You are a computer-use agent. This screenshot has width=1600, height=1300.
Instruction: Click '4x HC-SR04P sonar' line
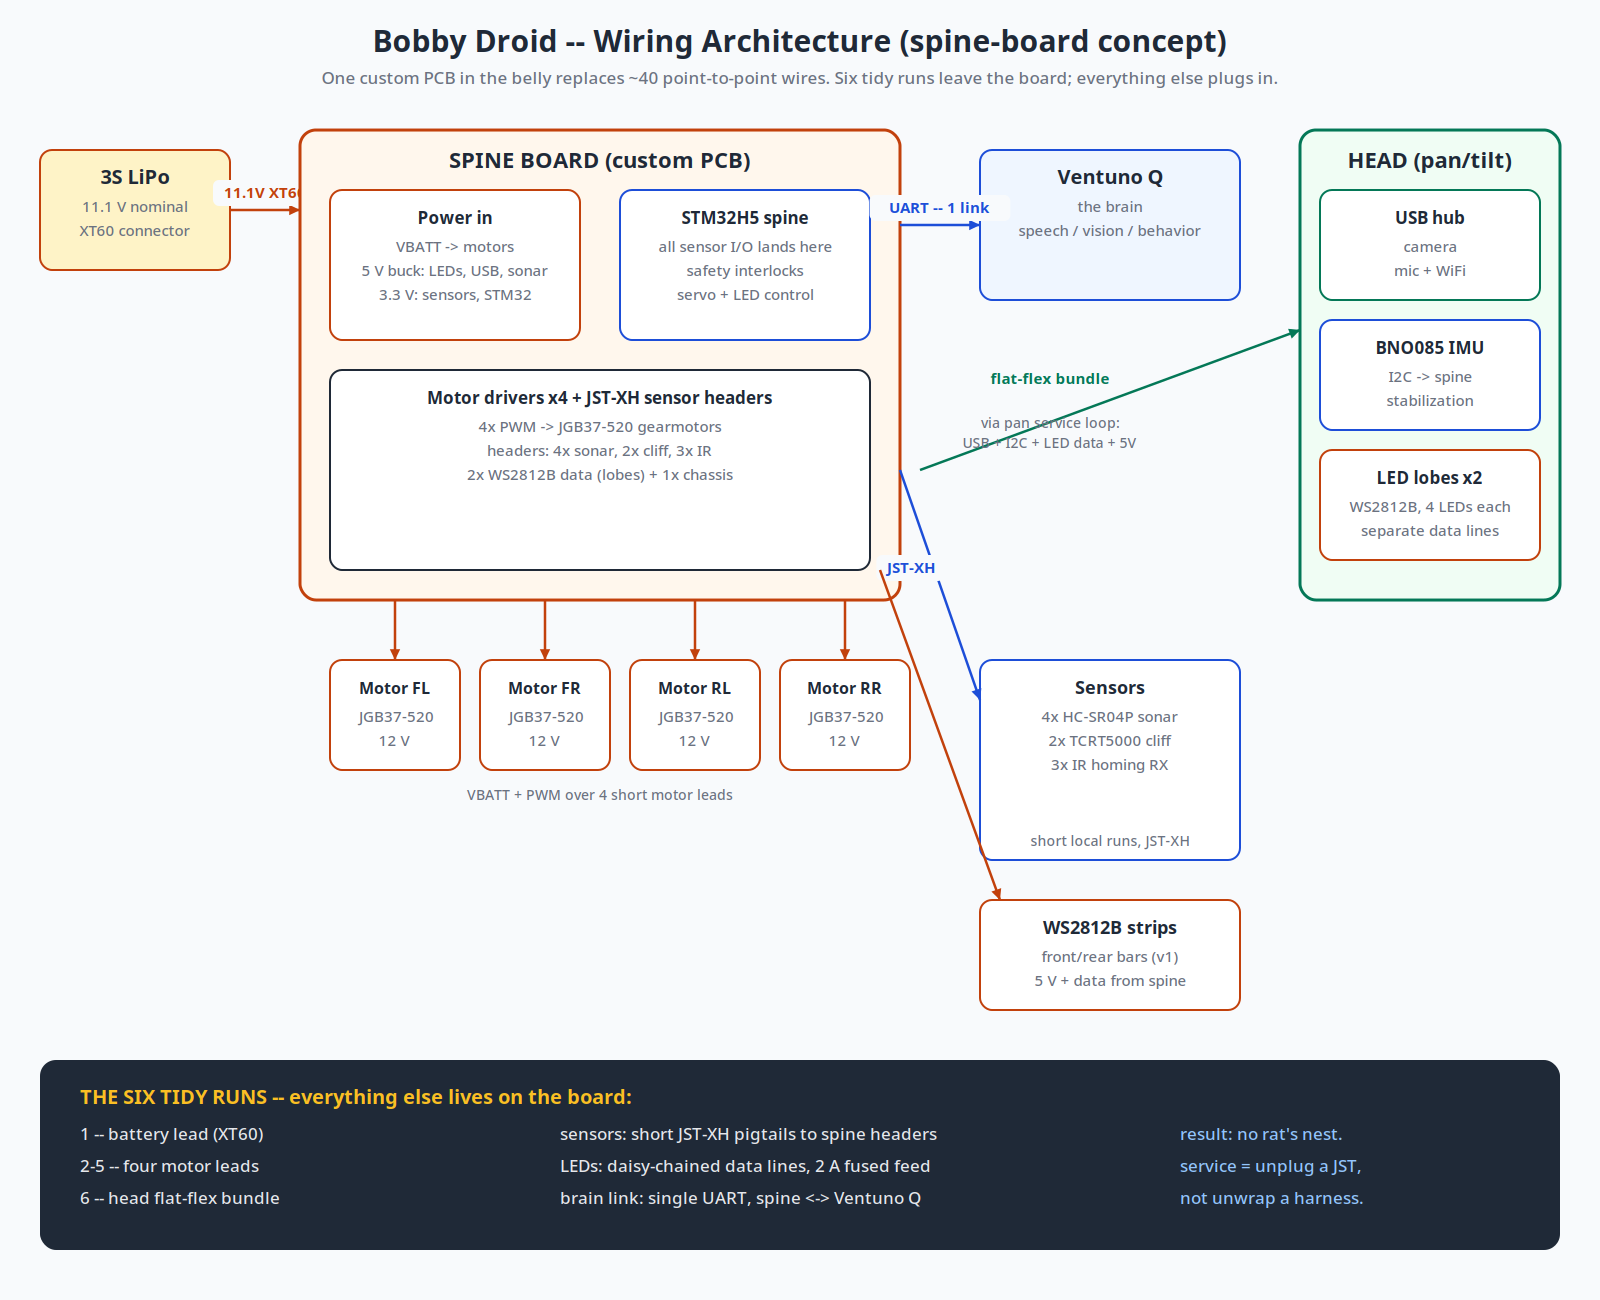point(1110,717)
